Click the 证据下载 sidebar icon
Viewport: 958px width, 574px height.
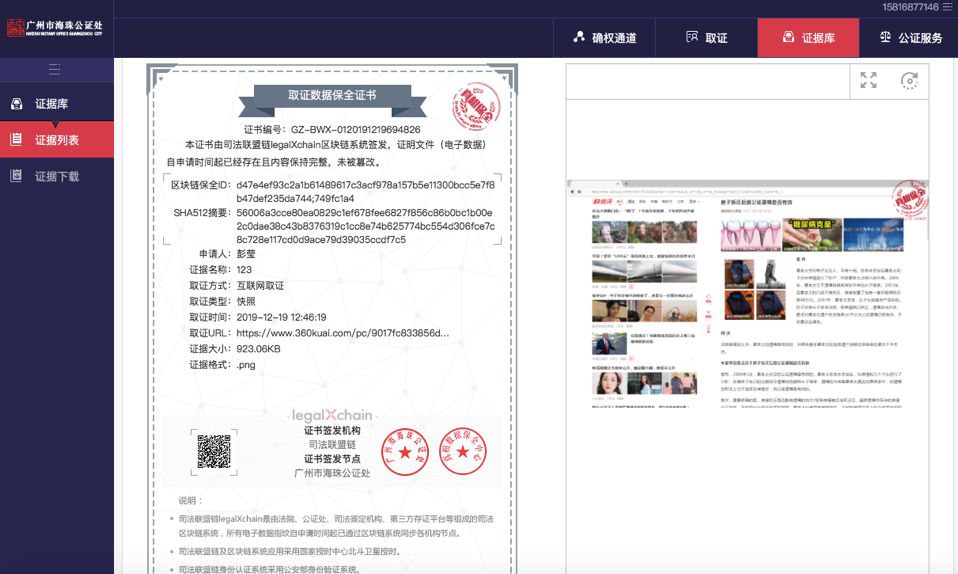(16, 175)
